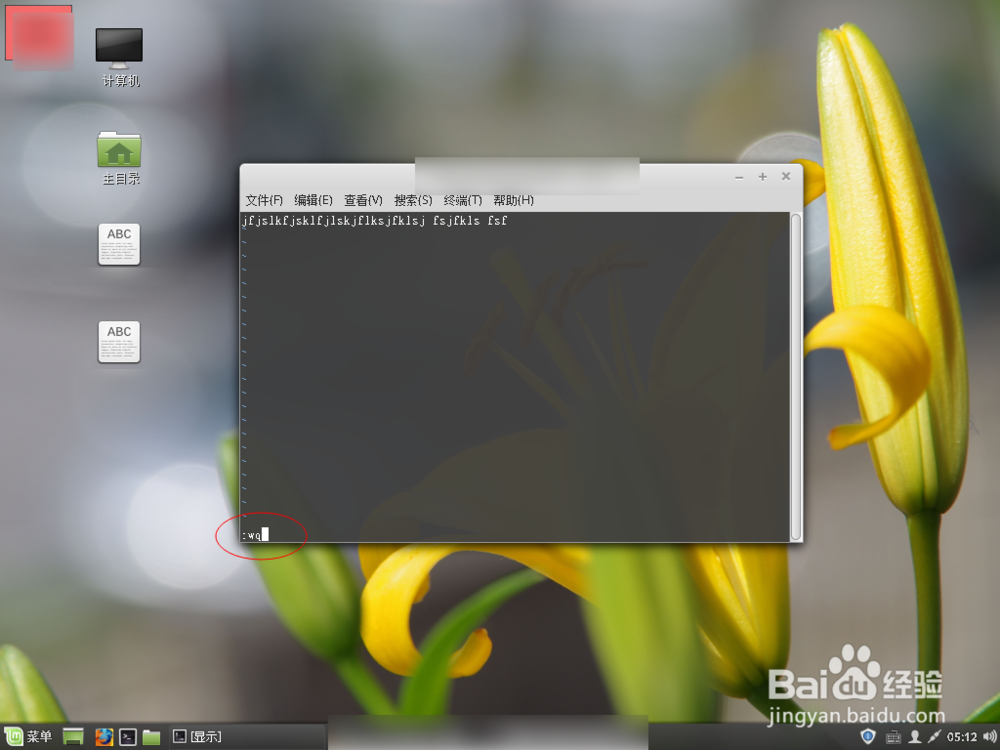Open the user switcher icon in system tray
Image resolution: width=1000 pixels, height=750 pixels.
[x=914, y=737]
